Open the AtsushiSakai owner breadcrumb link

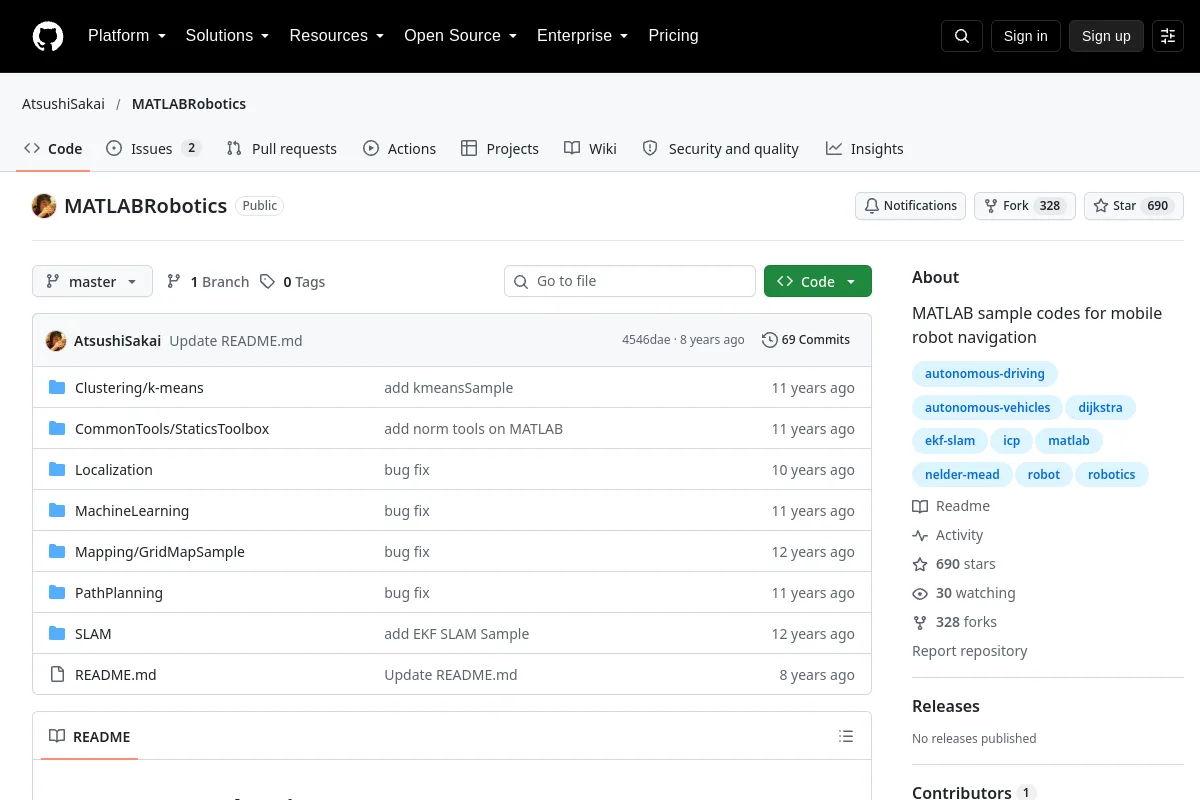click(x=63, y=104)
